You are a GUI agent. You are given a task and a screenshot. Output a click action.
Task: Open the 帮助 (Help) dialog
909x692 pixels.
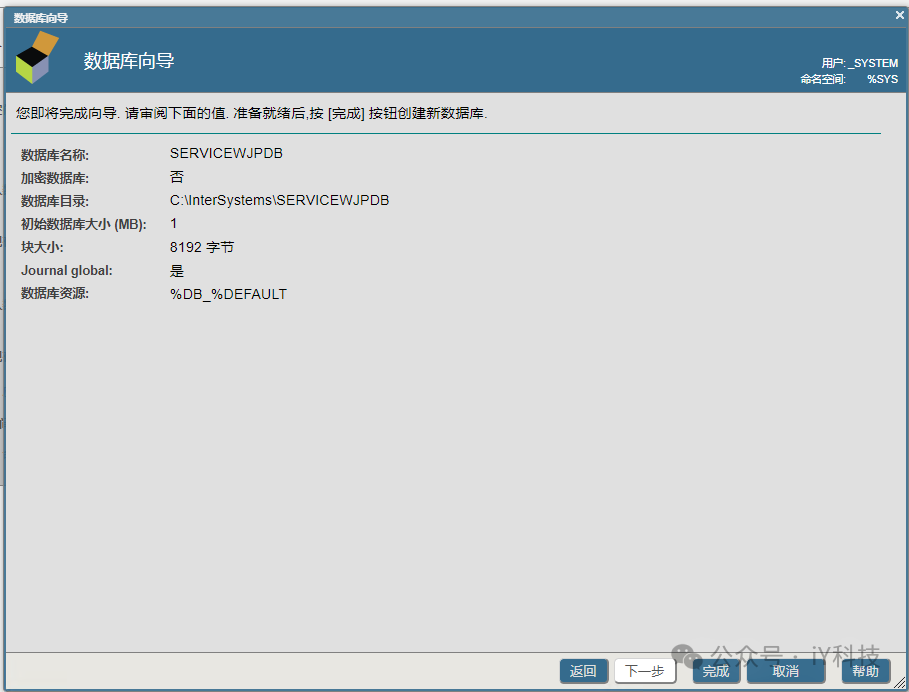click(866, 671)
